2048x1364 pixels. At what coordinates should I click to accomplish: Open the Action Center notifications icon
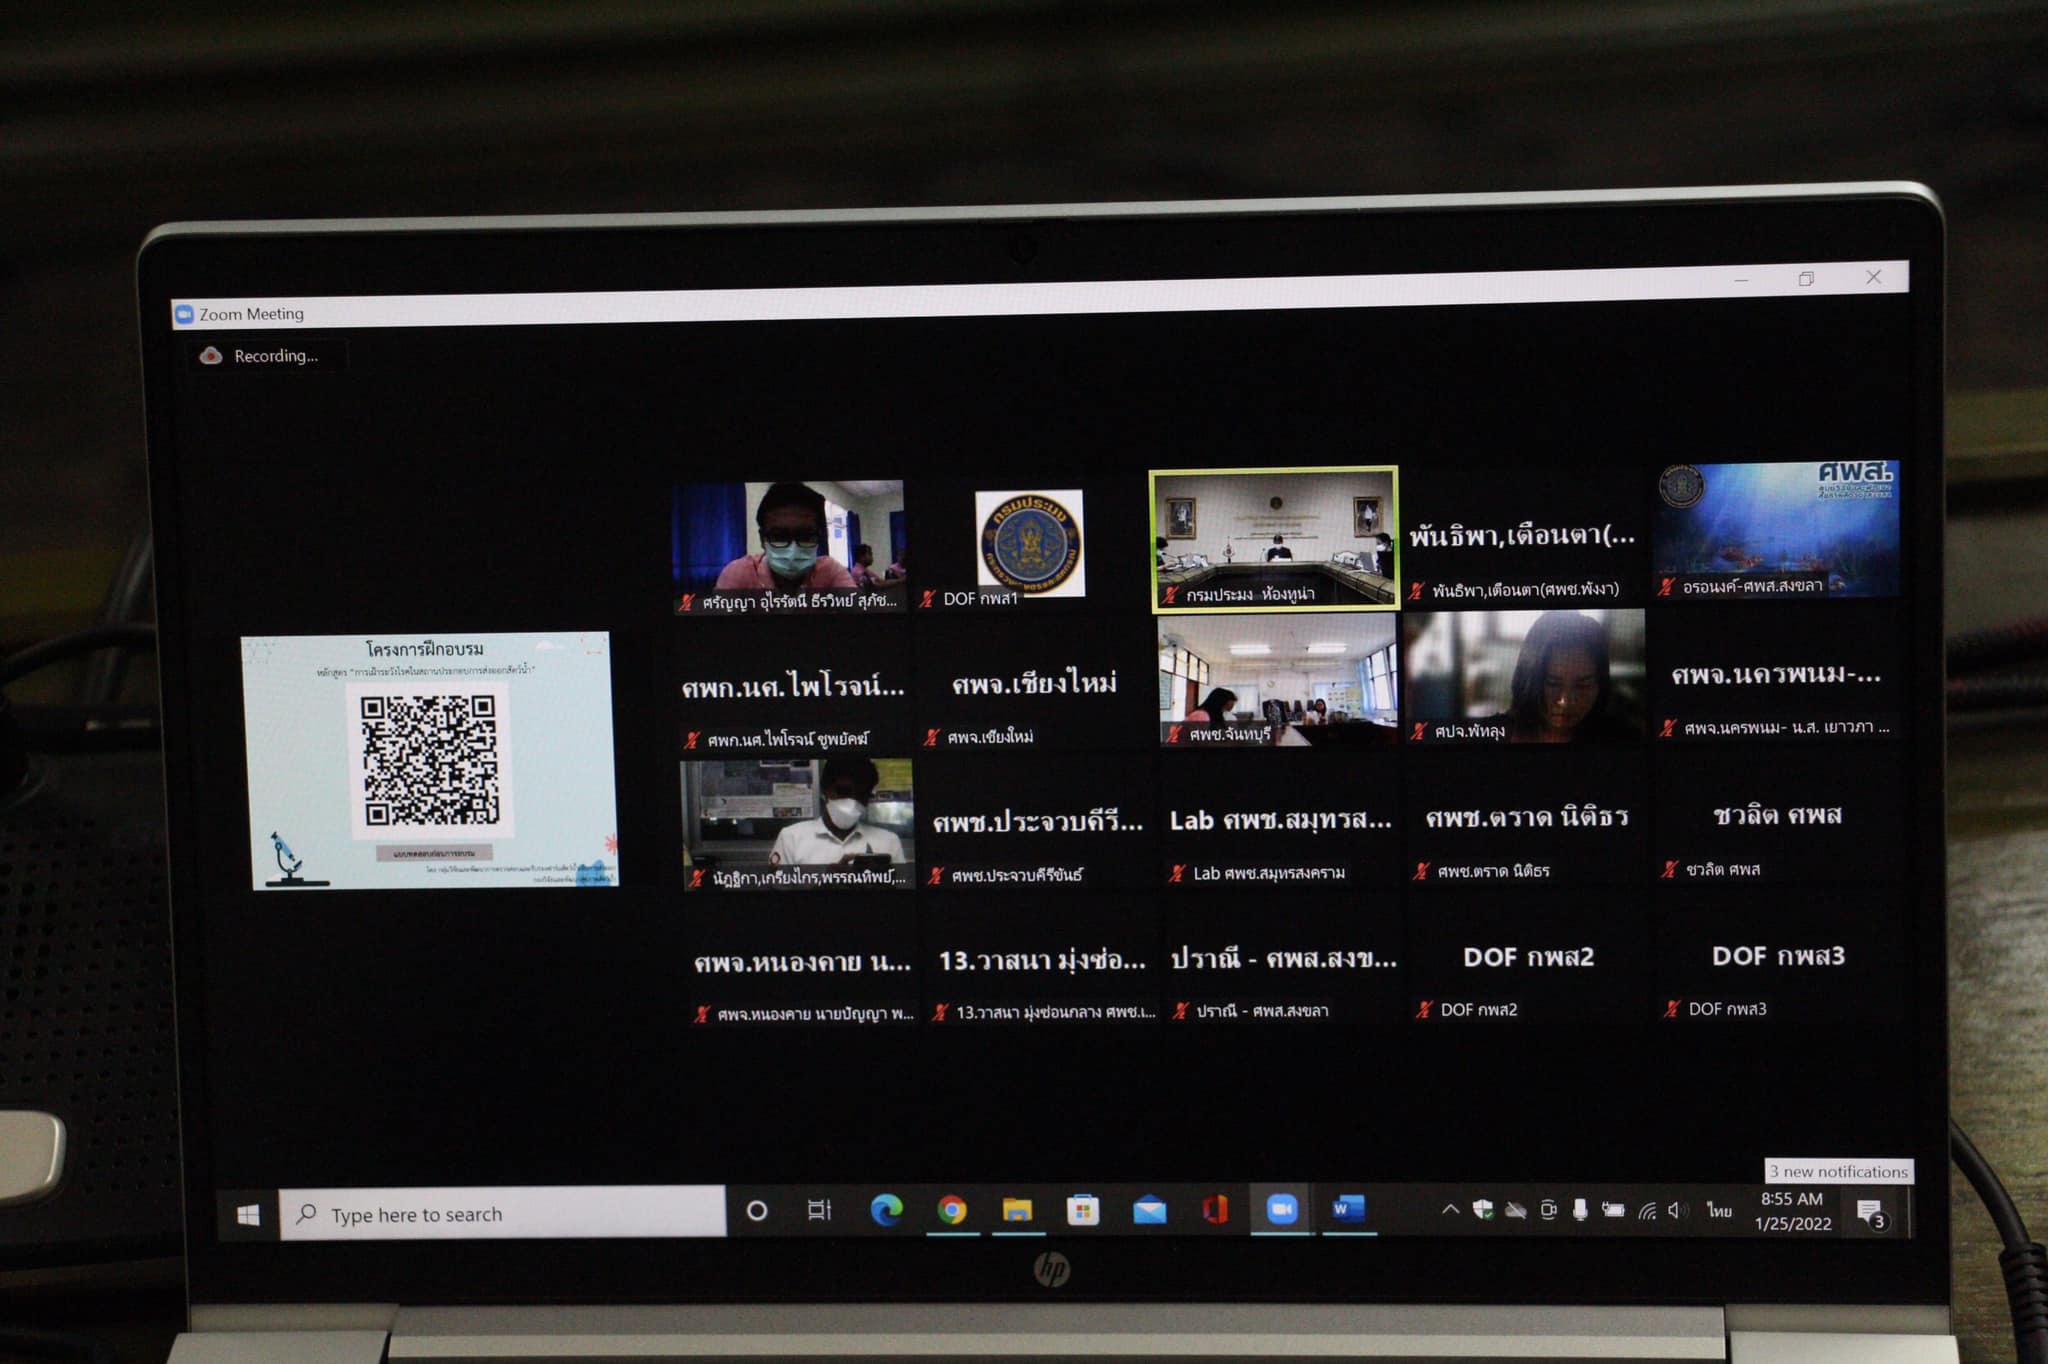pyautogui.click(x=1870, y=1213)
